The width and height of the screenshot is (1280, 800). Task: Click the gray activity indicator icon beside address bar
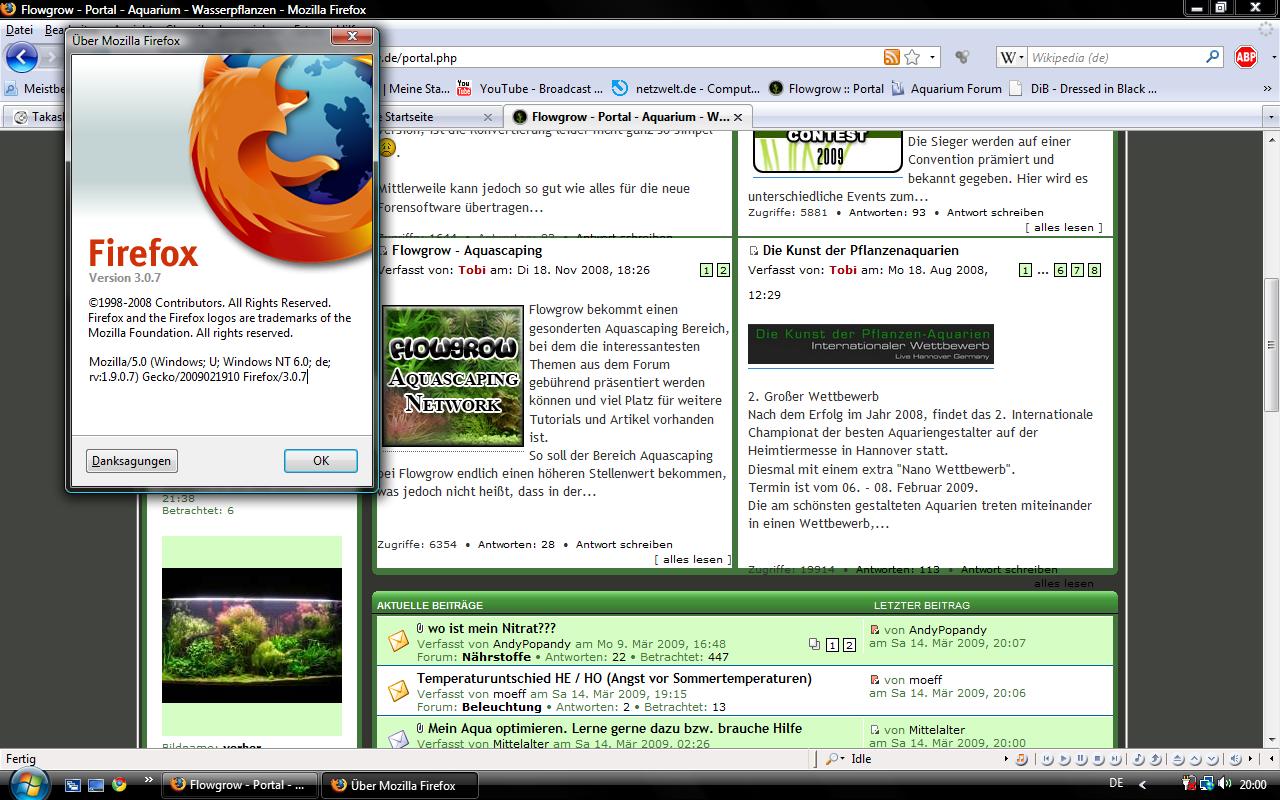click(963, 58)
